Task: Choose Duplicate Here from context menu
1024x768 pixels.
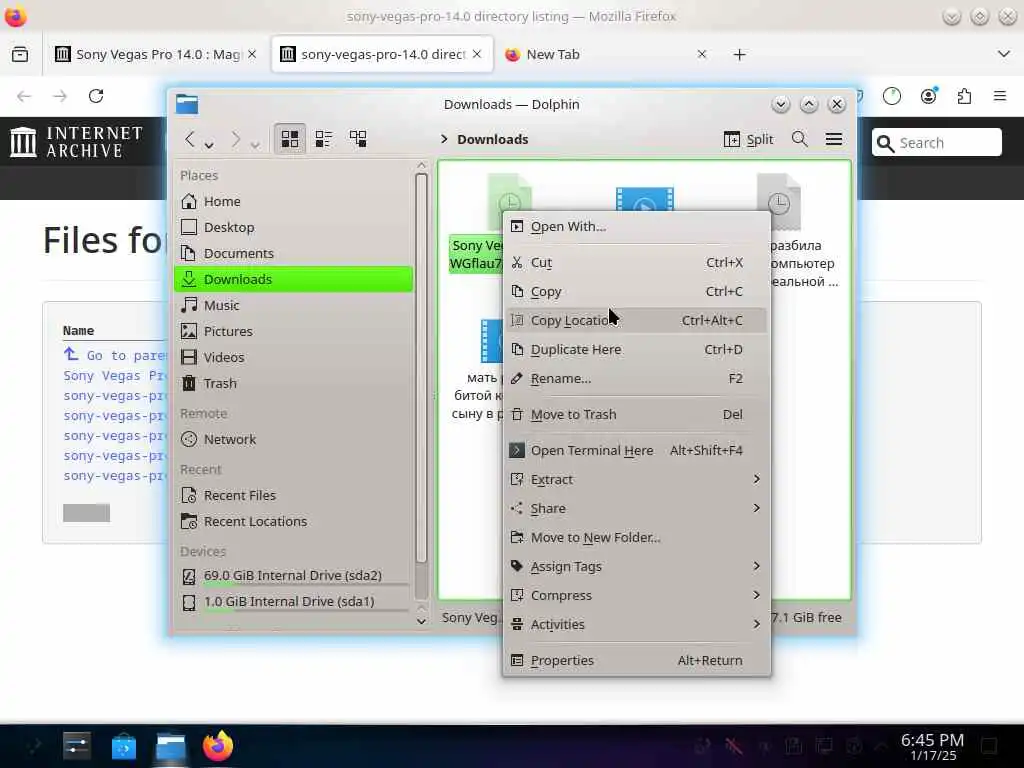Action: point(637,349)
